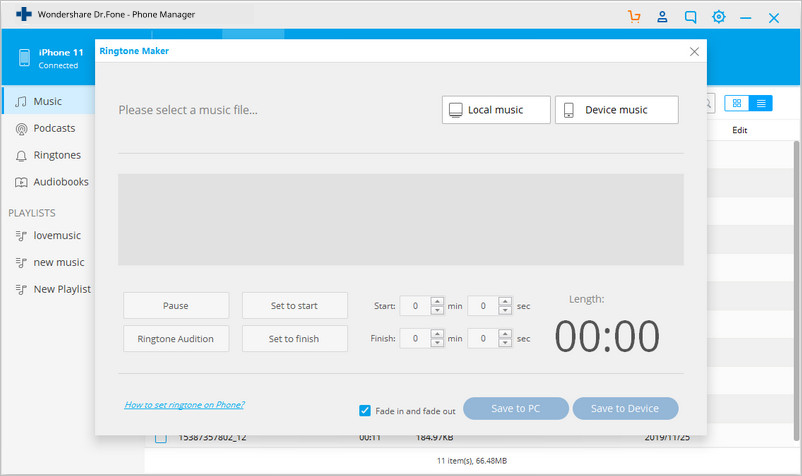This screenshot has width=802, height=476.
Task: Open Ringtones in the sidebar
Action: (49, 155)
